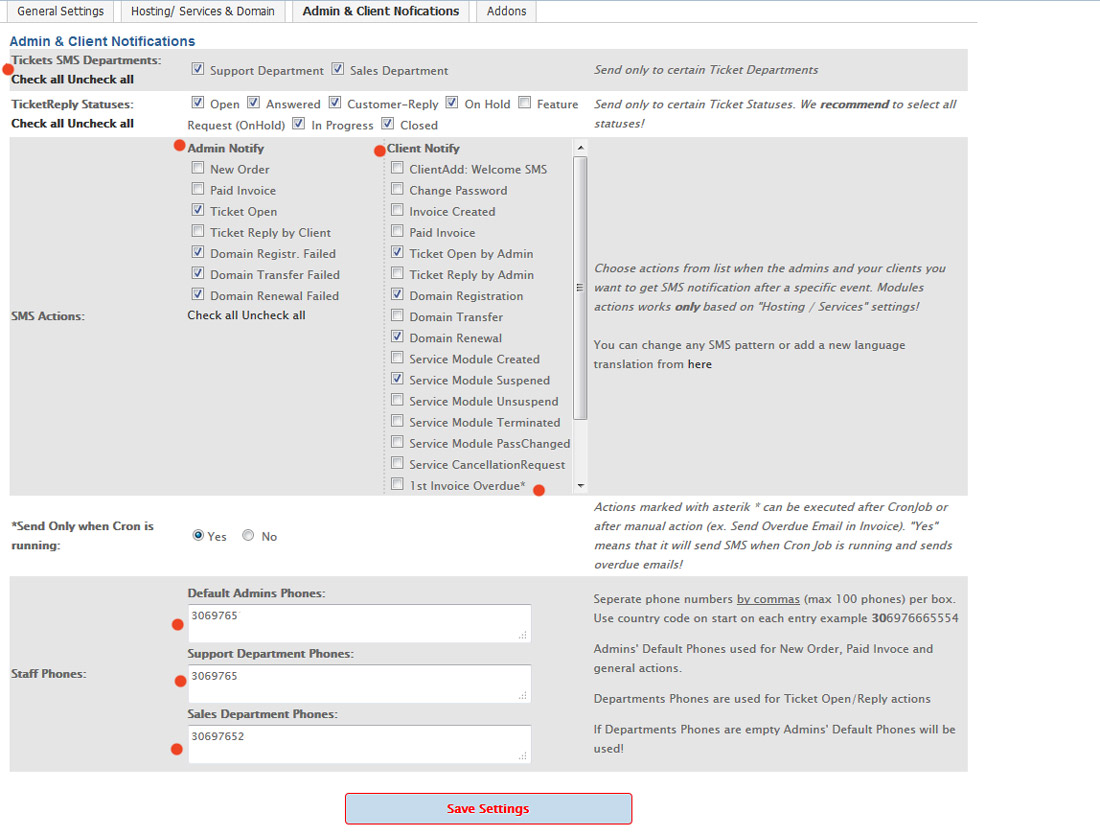Select Yes for Send Only when Cron
The image size is (1100, 836).
[x=199, y=535]
